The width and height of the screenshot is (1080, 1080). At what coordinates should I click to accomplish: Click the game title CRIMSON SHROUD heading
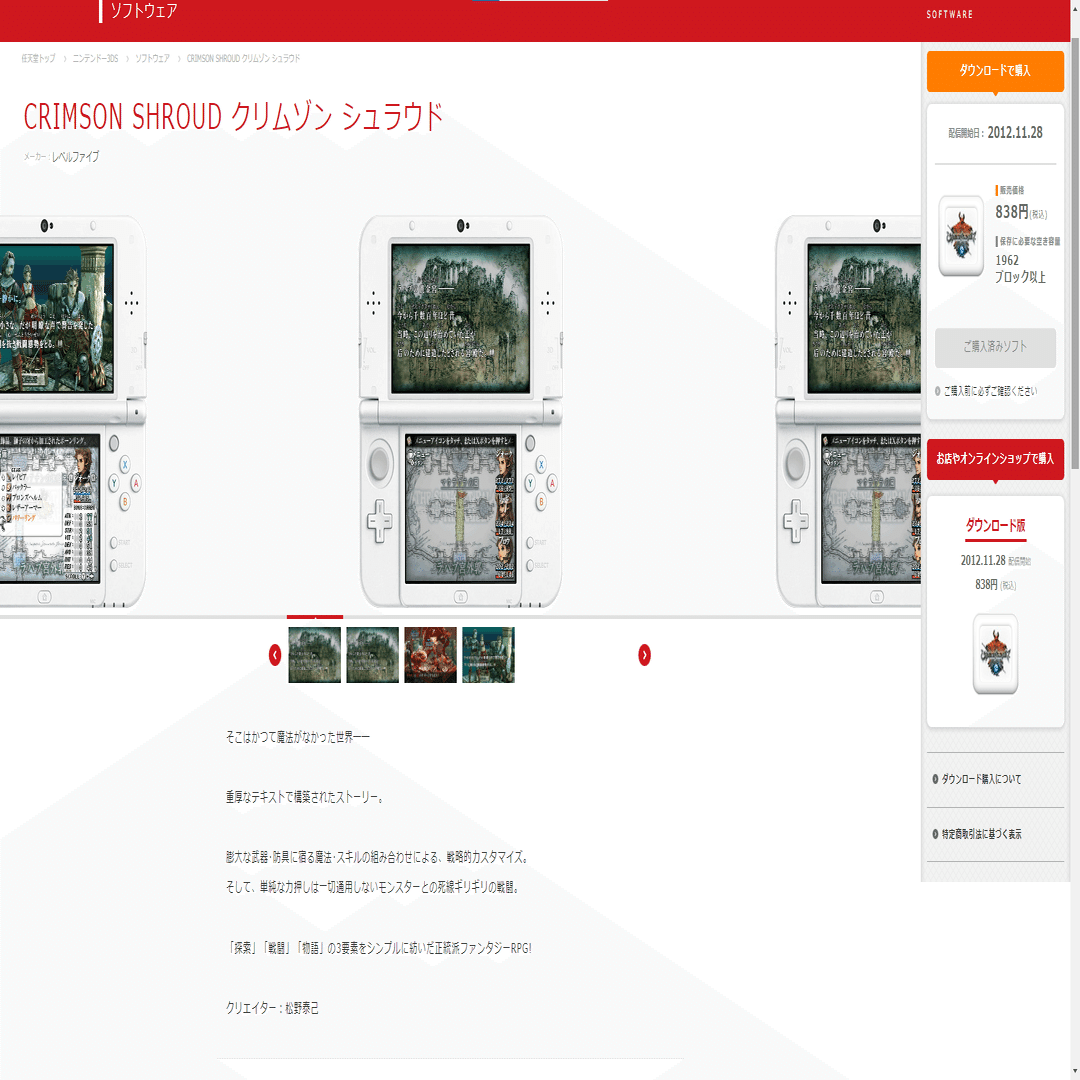coord(233,116)
